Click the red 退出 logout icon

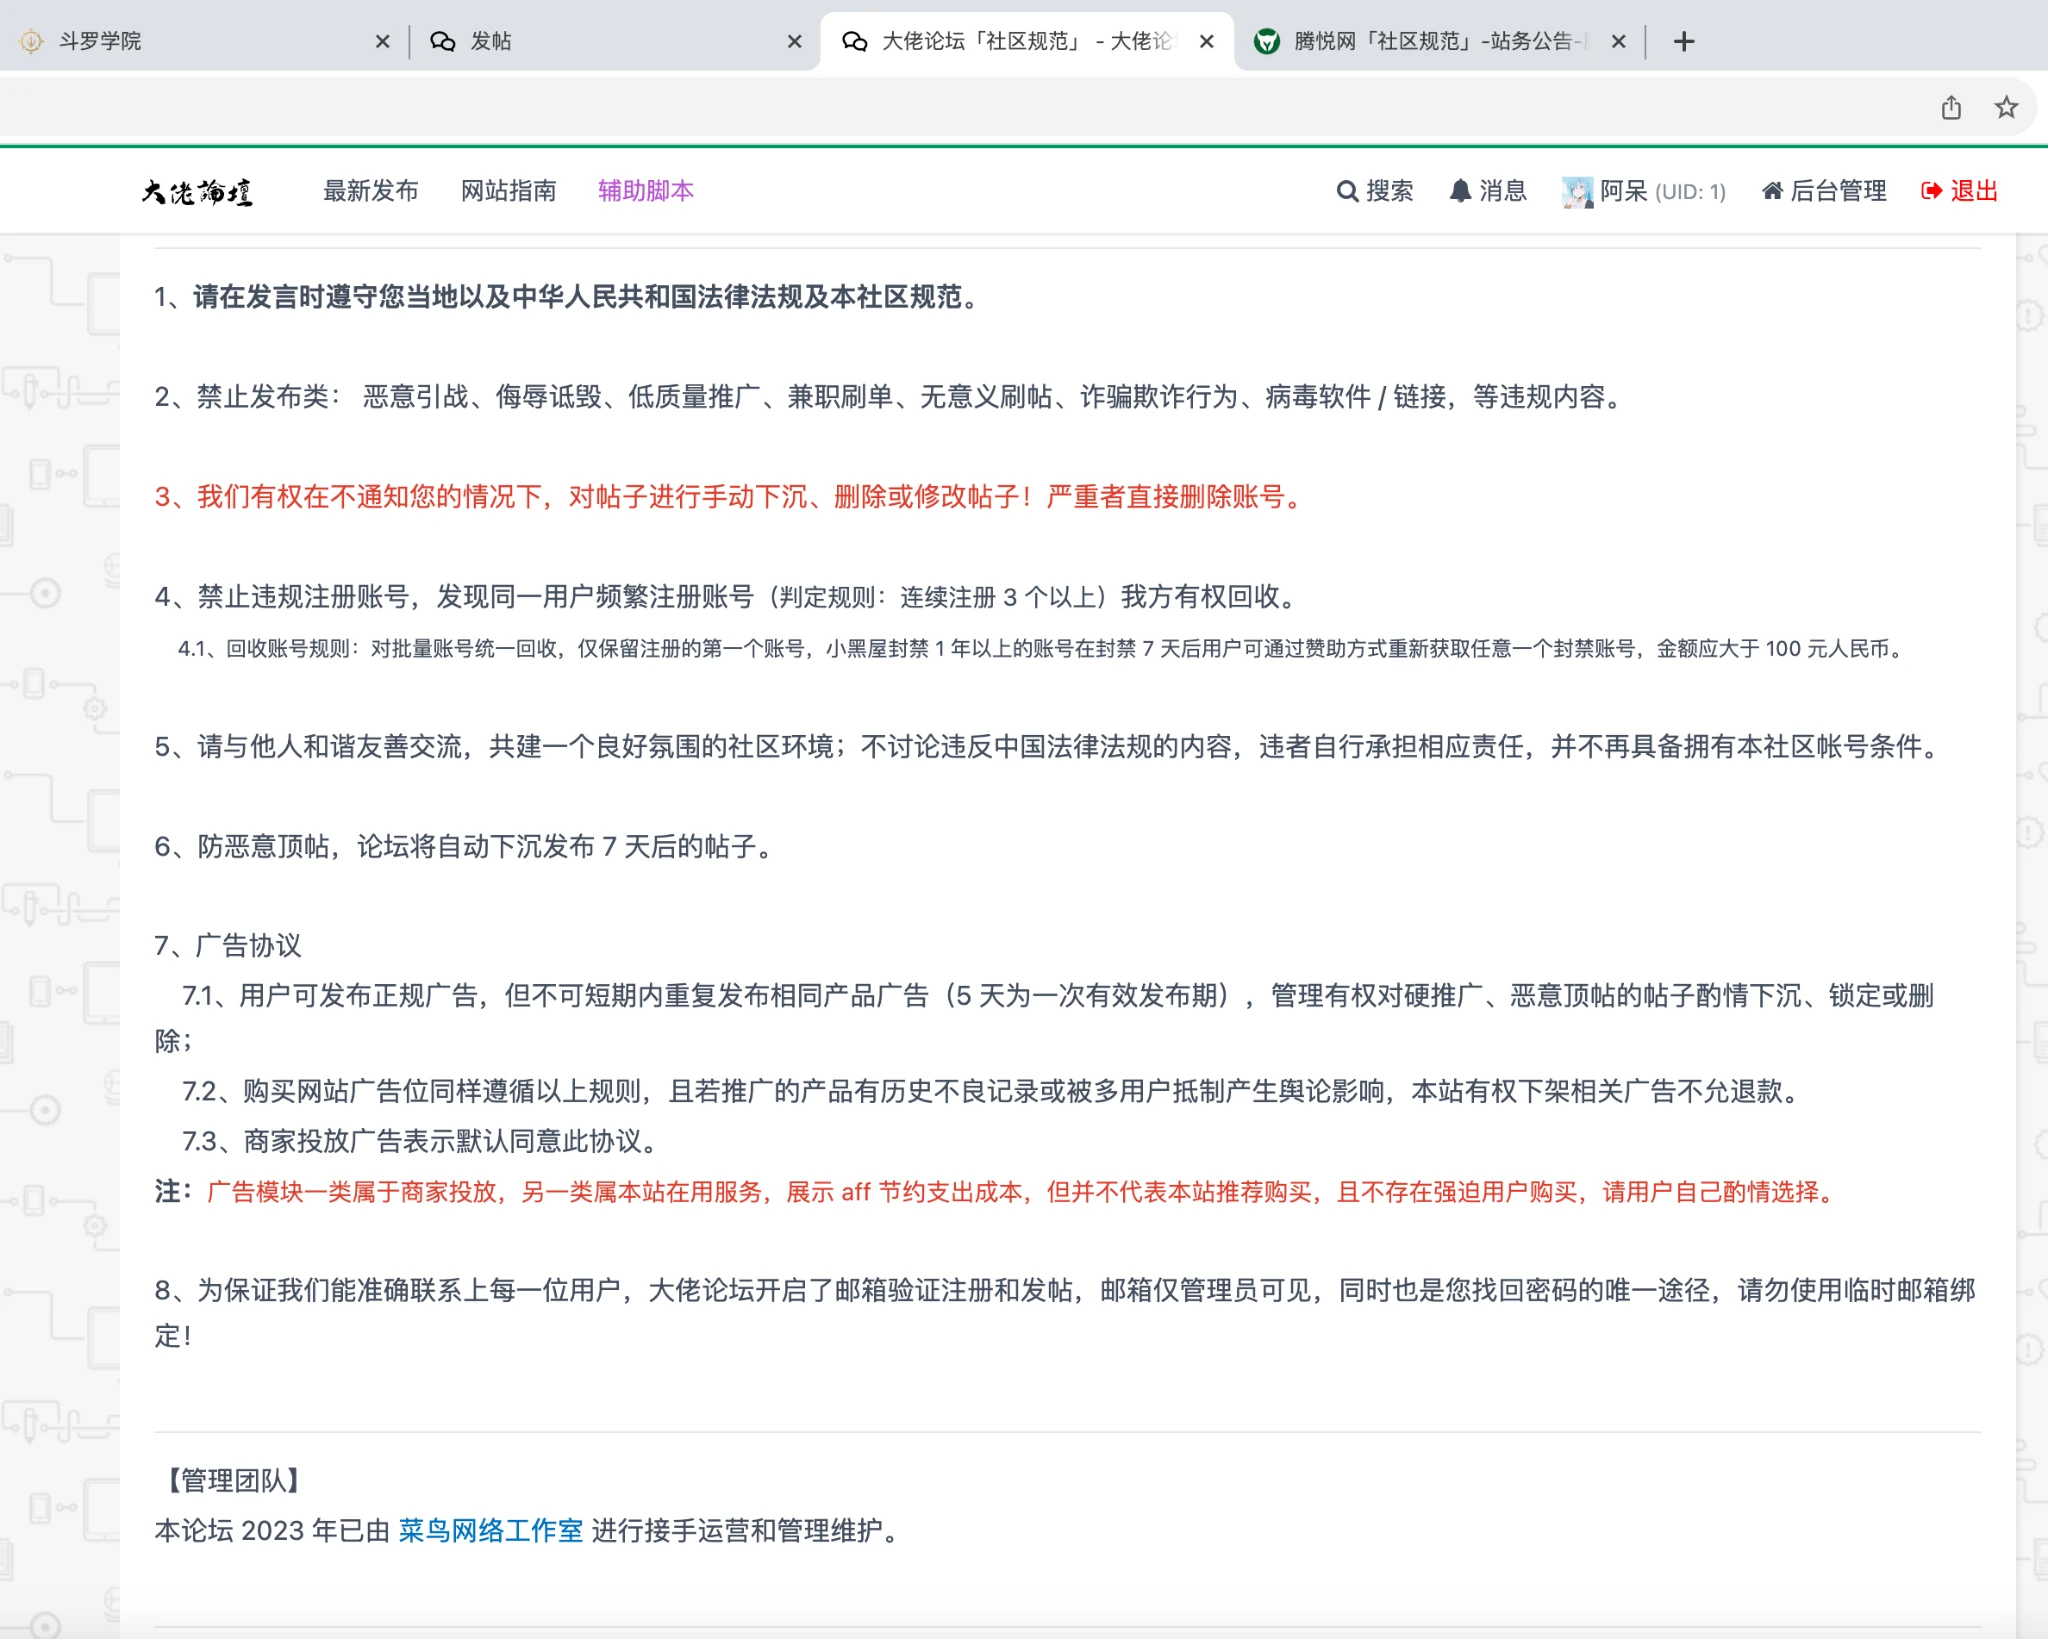(1931, 191)
